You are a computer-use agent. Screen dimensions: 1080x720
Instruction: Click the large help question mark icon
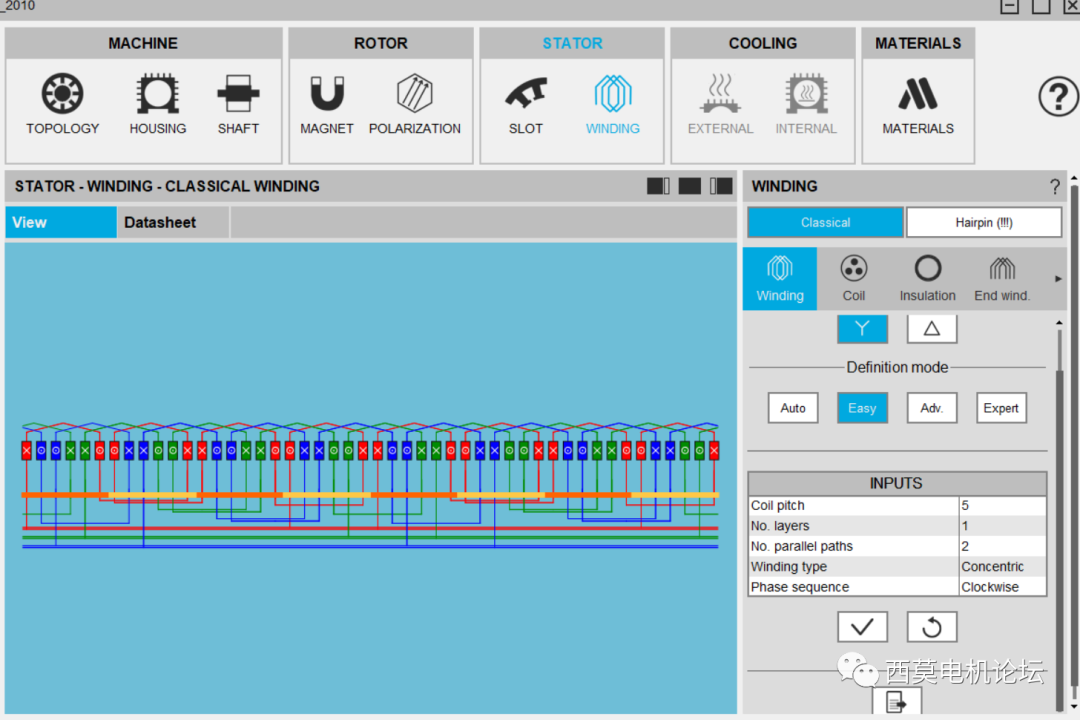point(1058,97)
